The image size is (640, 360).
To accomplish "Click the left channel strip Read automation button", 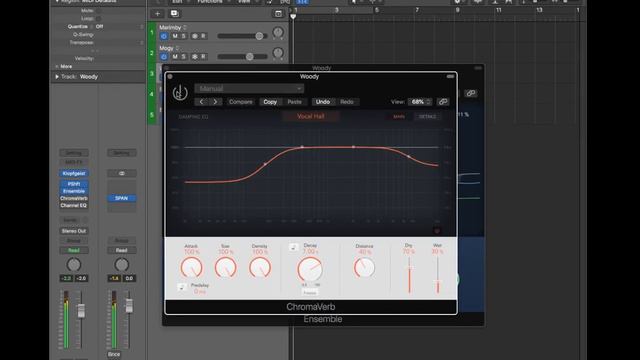I will pos(74,250).
